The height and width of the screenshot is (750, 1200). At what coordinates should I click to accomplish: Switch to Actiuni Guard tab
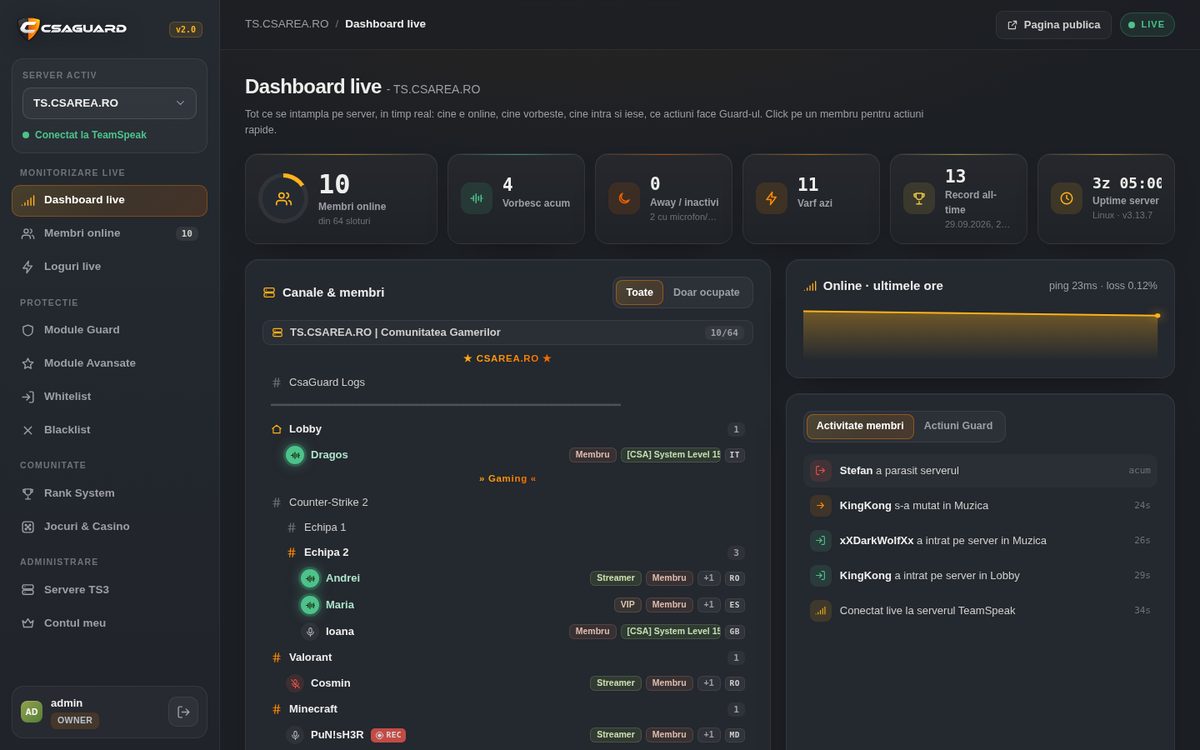click(x=958, y=426)
